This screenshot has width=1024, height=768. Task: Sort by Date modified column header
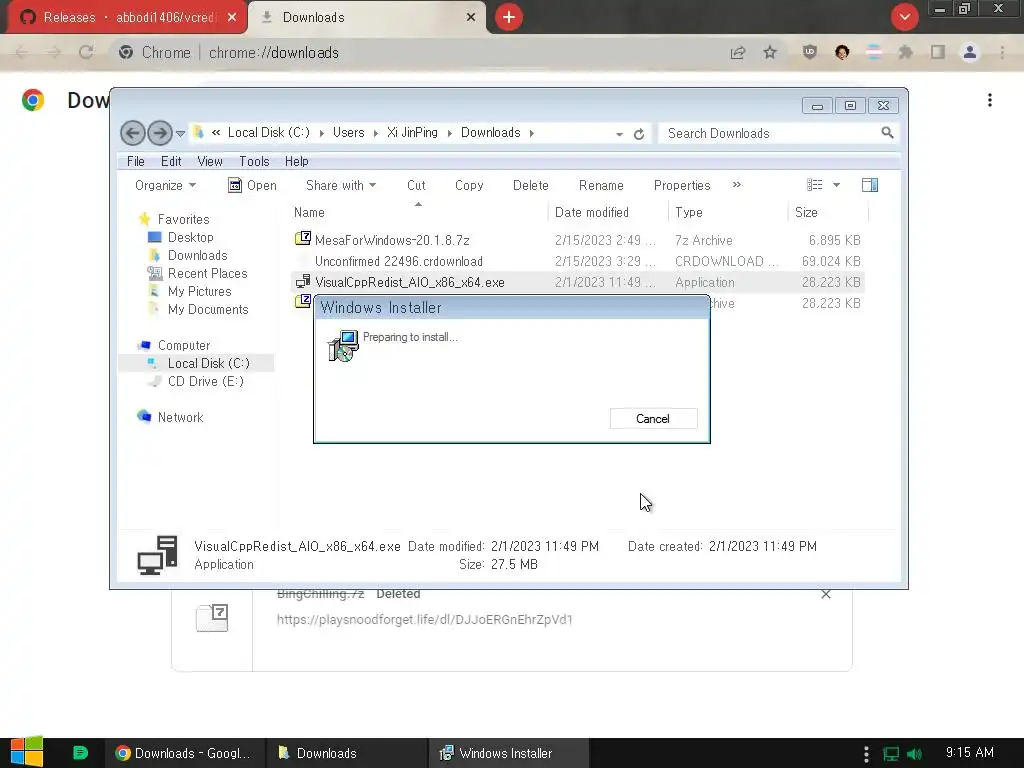click(x=592, y=212)
